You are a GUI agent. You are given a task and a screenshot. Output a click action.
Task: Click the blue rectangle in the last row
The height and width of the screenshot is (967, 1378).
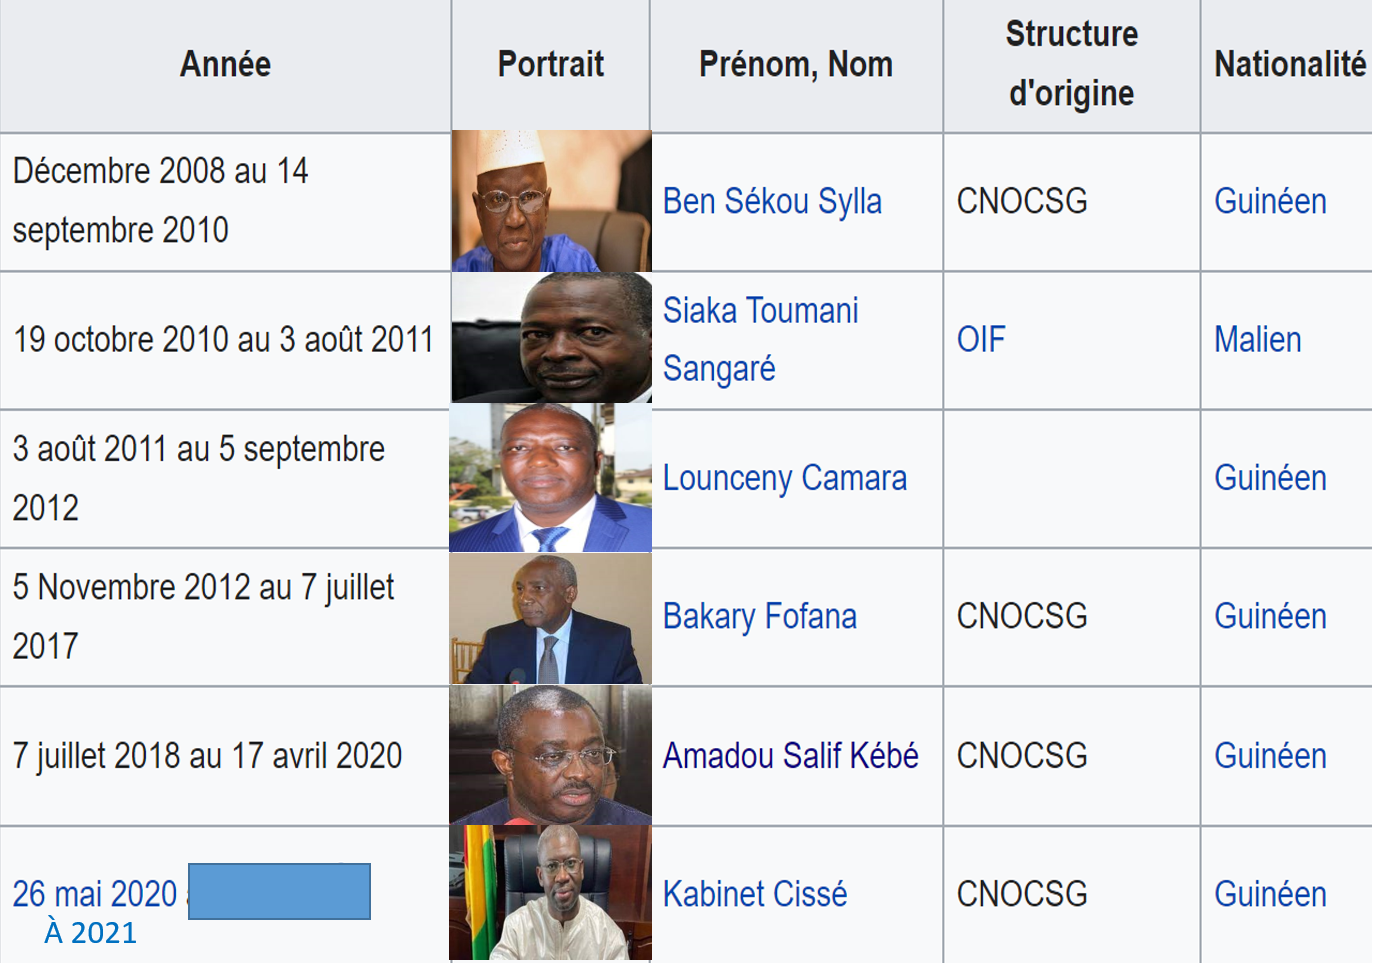pyautogui.click(x=279, y=891)
